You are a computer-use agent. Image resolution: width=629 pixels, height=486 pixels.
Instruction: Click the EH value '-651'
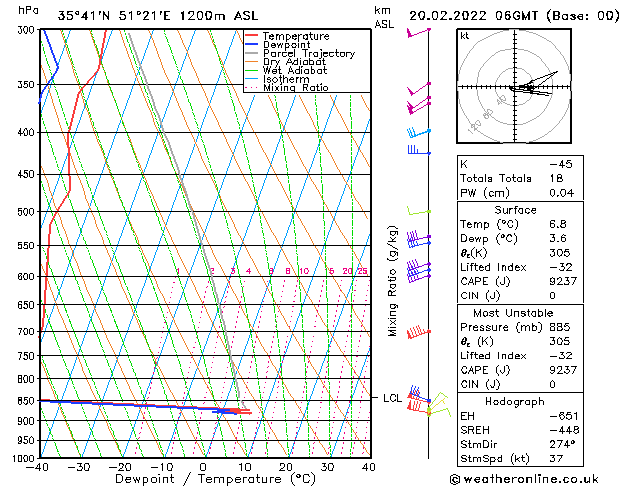[x=564, y=416]
